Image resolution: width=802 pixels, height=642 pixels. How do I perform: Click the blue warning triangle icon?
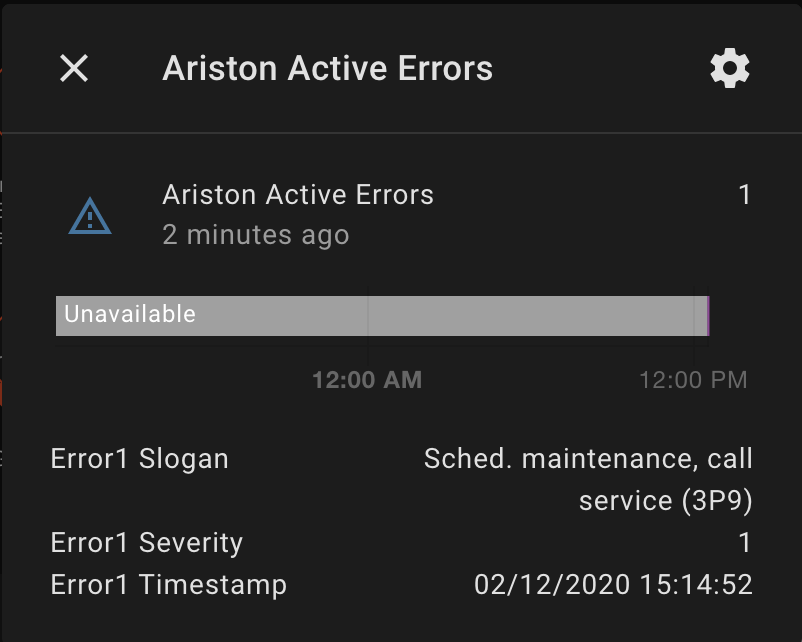coord(90,214)
